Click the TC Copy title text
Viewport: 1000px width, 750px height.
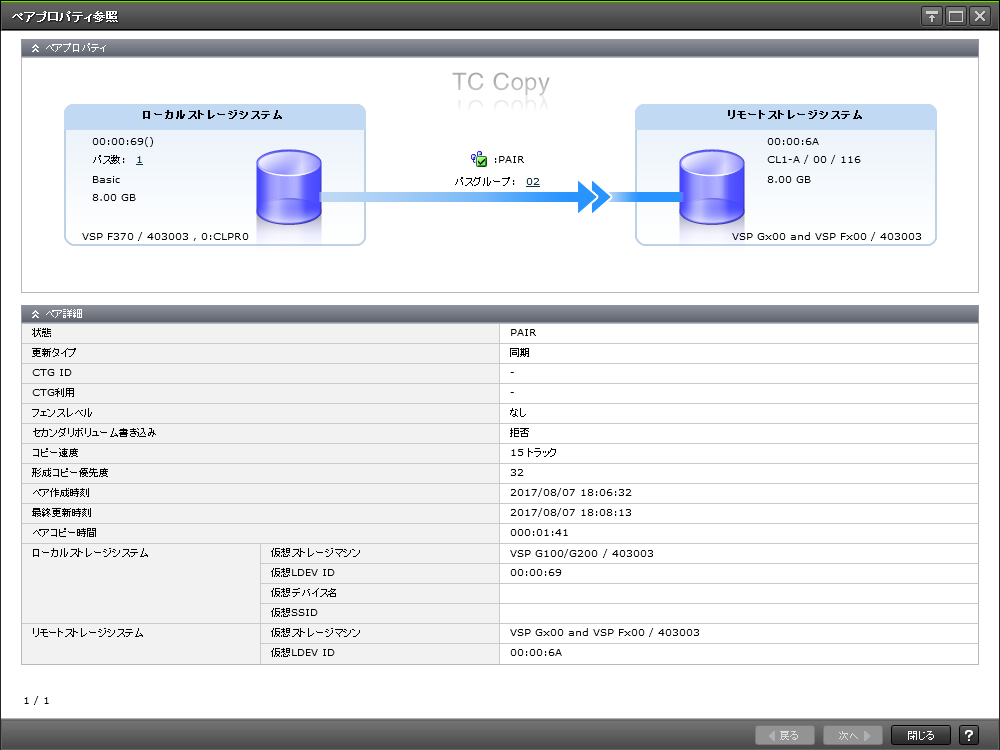click(x=501, y=82)
